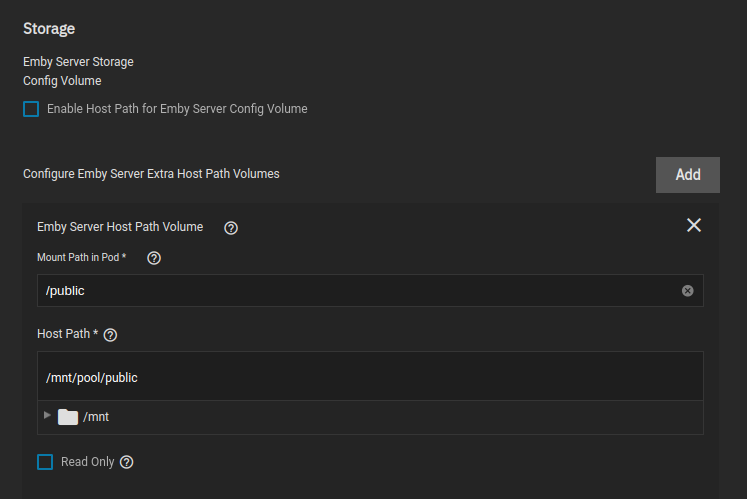View help for the Read Only option
The width and height of the screenshot is (747, 499).
click(x=127, y=462)
